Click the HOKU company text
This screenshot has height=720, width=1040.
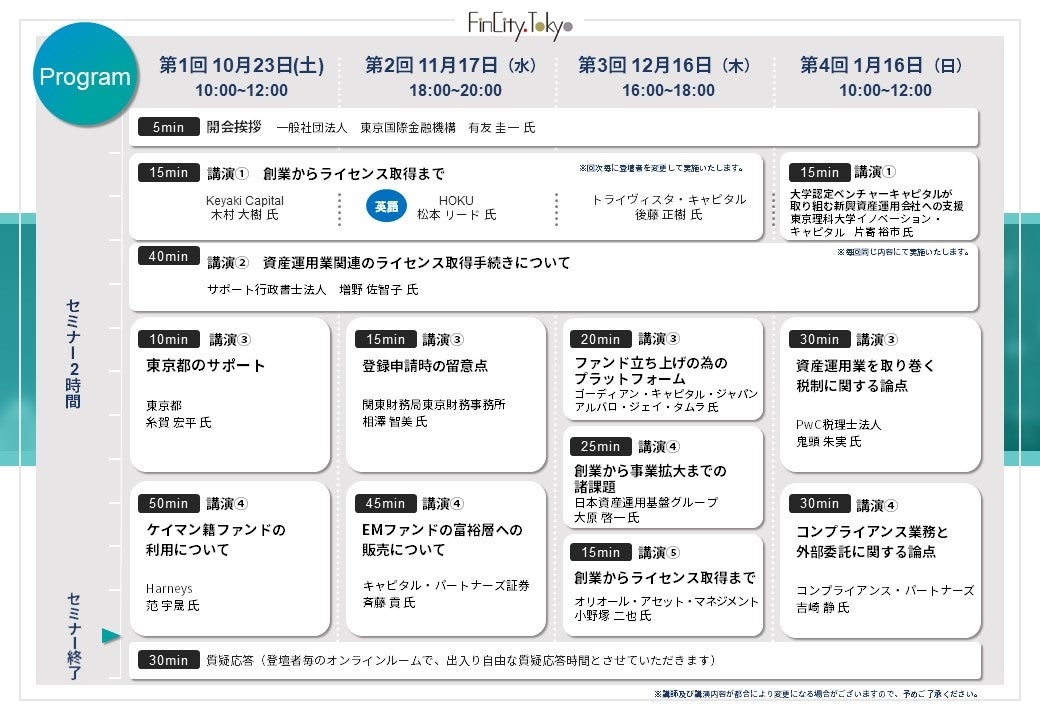(x=456, y=200)
